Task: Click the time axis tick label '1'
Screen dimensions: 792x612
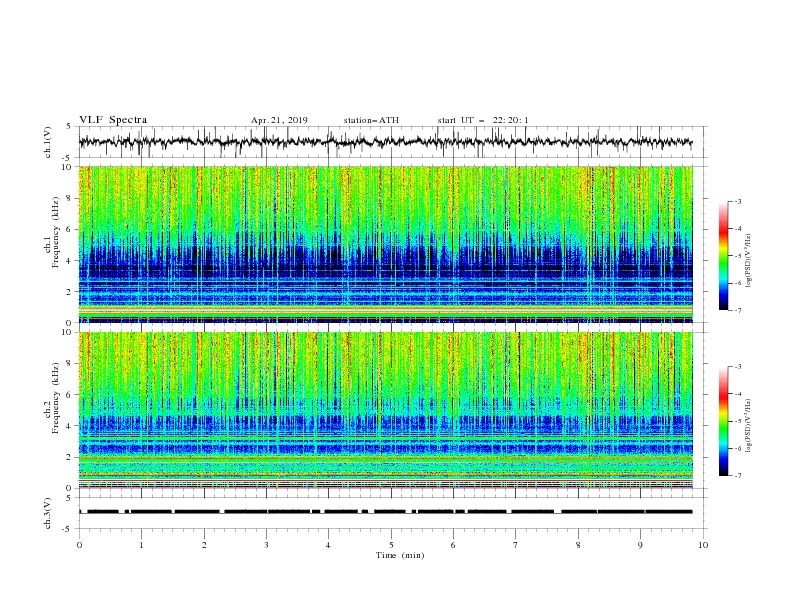Action: (x=141, y=545)
